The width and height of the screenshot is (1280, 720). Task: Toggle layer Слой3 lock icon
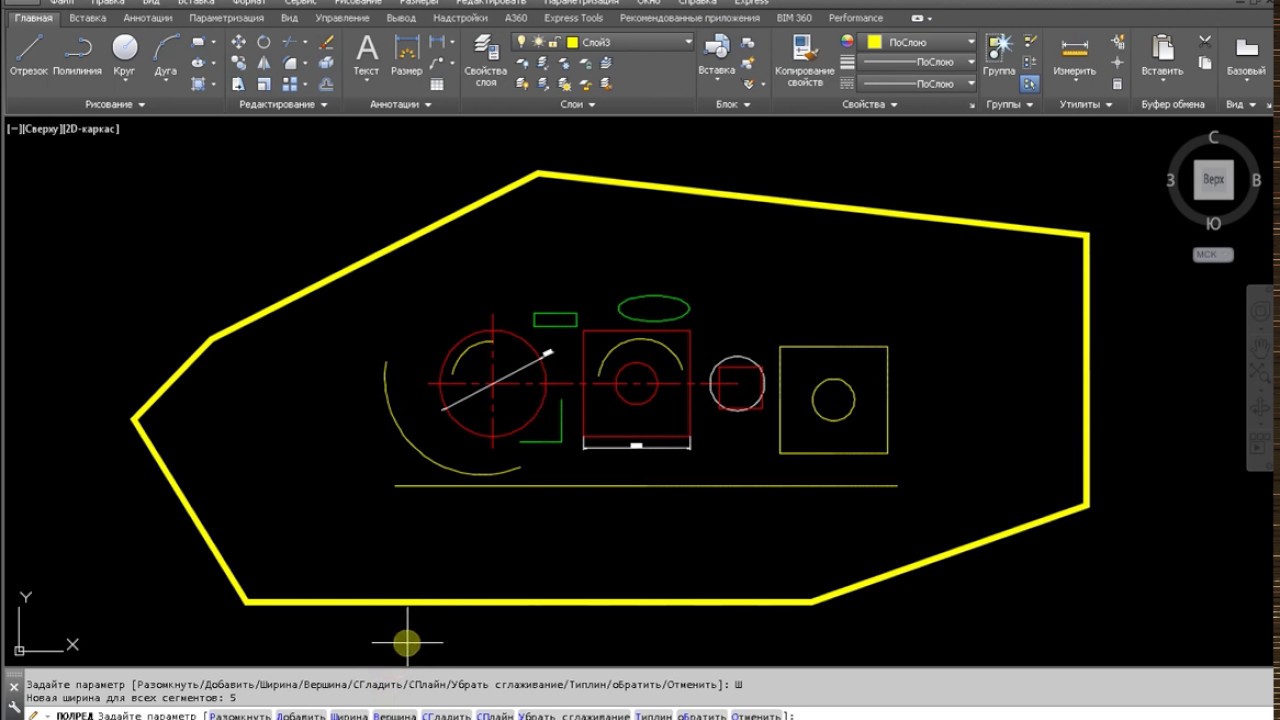553,42
